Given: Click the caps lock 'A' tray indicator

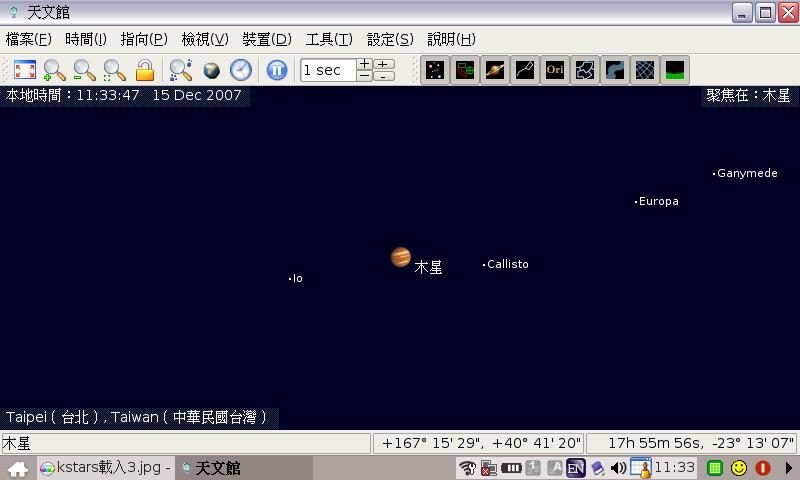Looking at the screenshot, I should click(555, 468).
